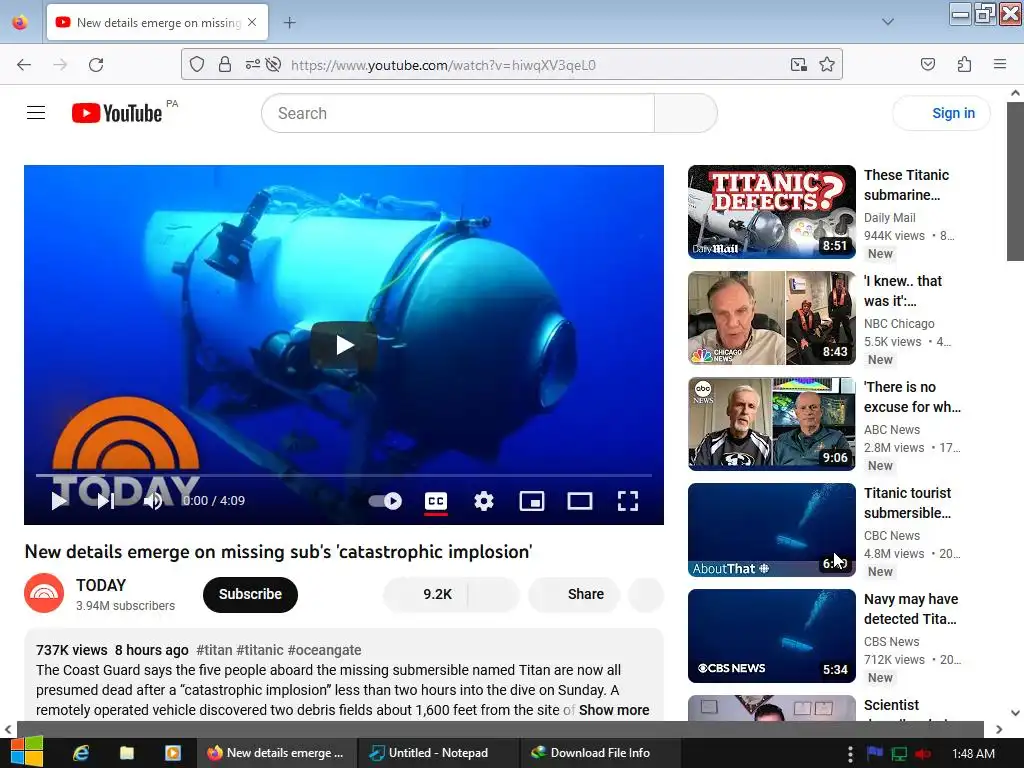The height and width of the screenshot is (768, 1024).
Task: Sign in to YouTube
Action: pyautogui.click(x=942, y=113)
